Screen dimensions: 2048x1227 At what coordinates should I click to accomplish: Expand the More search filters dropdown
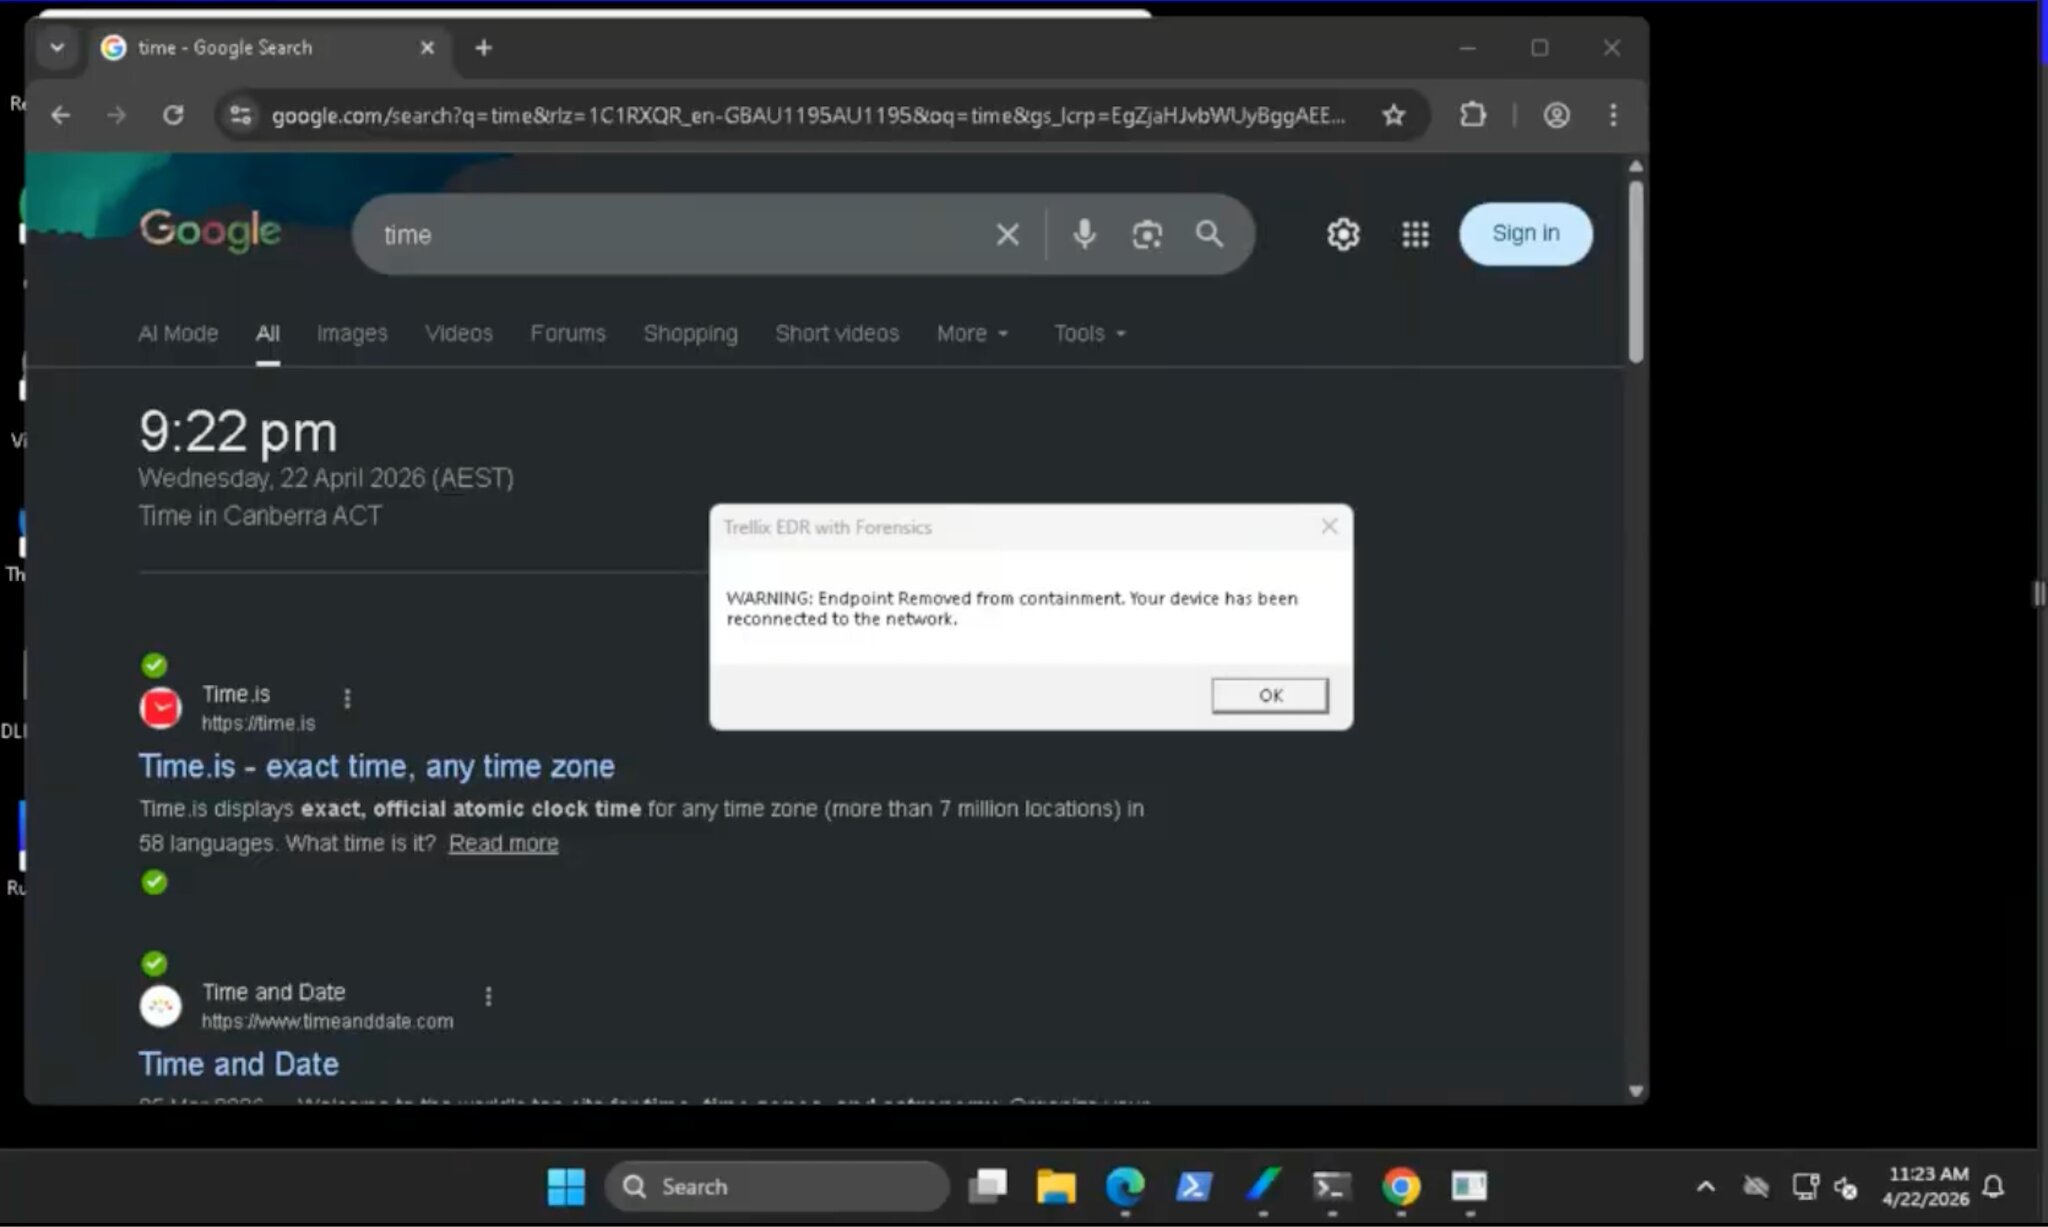pyautogui.click(x=972, y=333)
